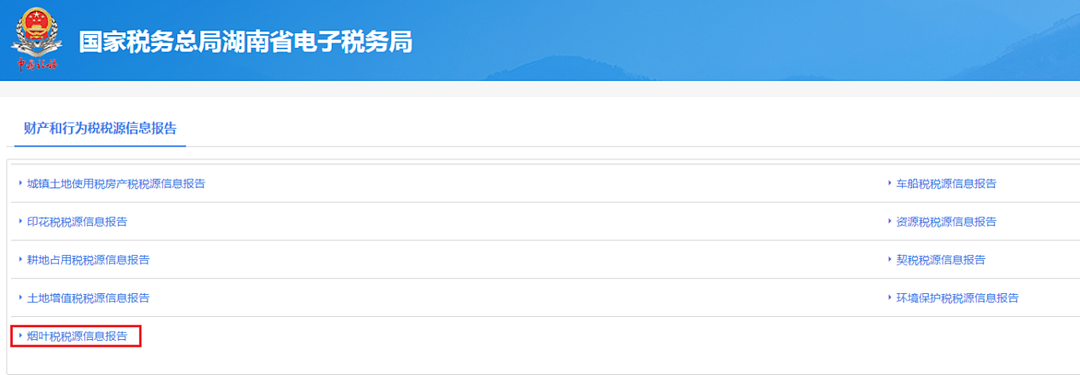
Task: Open the 印花税税源信息报告 link
Action: pos(77,222)
